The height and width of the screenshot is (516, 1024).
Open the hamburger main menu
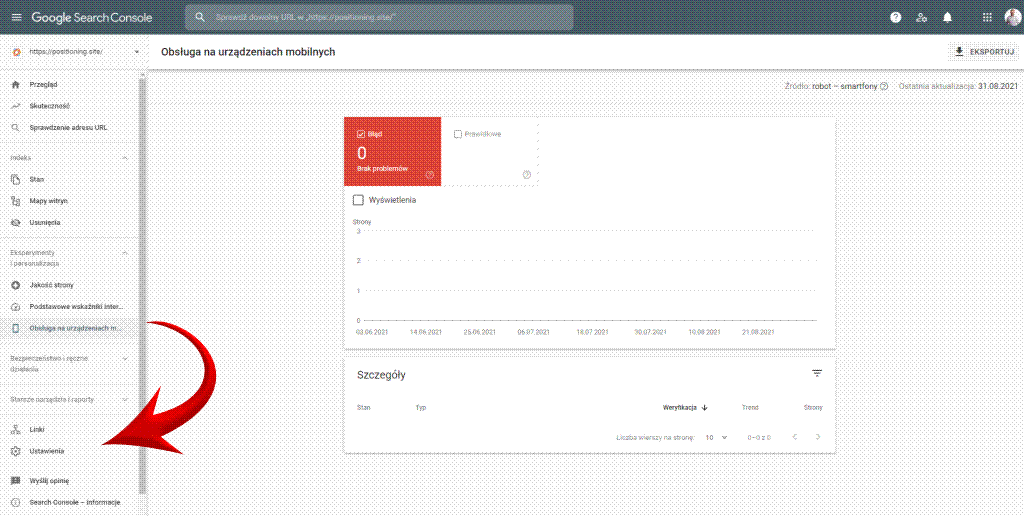[16, 18]
